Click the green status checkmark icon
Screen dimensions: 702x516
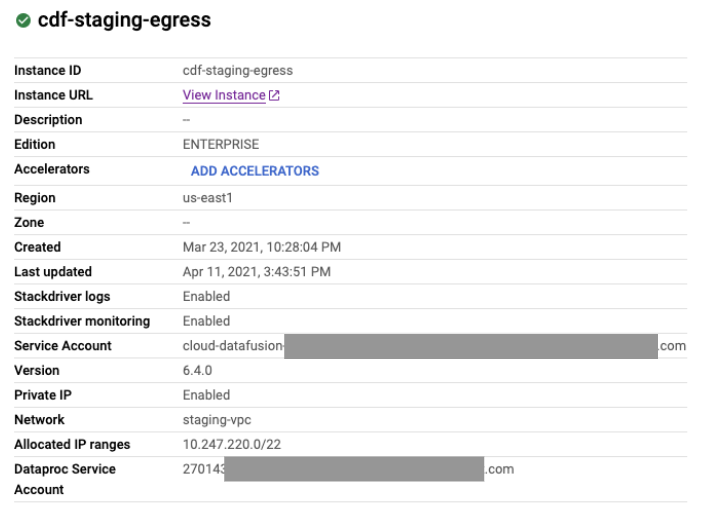point(22,21)
